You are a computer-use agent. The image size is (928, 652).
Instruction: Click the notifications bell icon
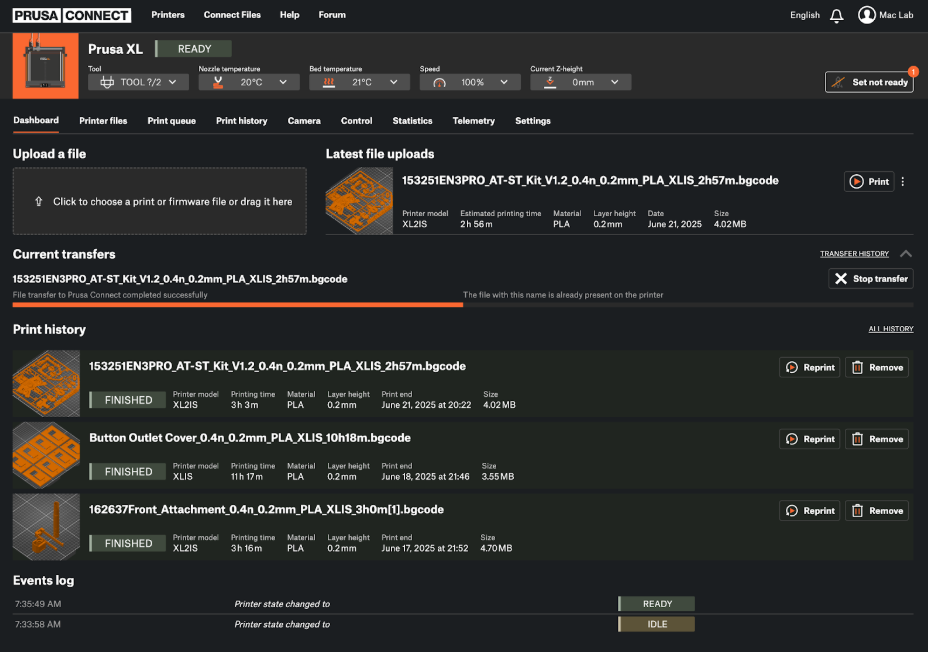[836, 15]
